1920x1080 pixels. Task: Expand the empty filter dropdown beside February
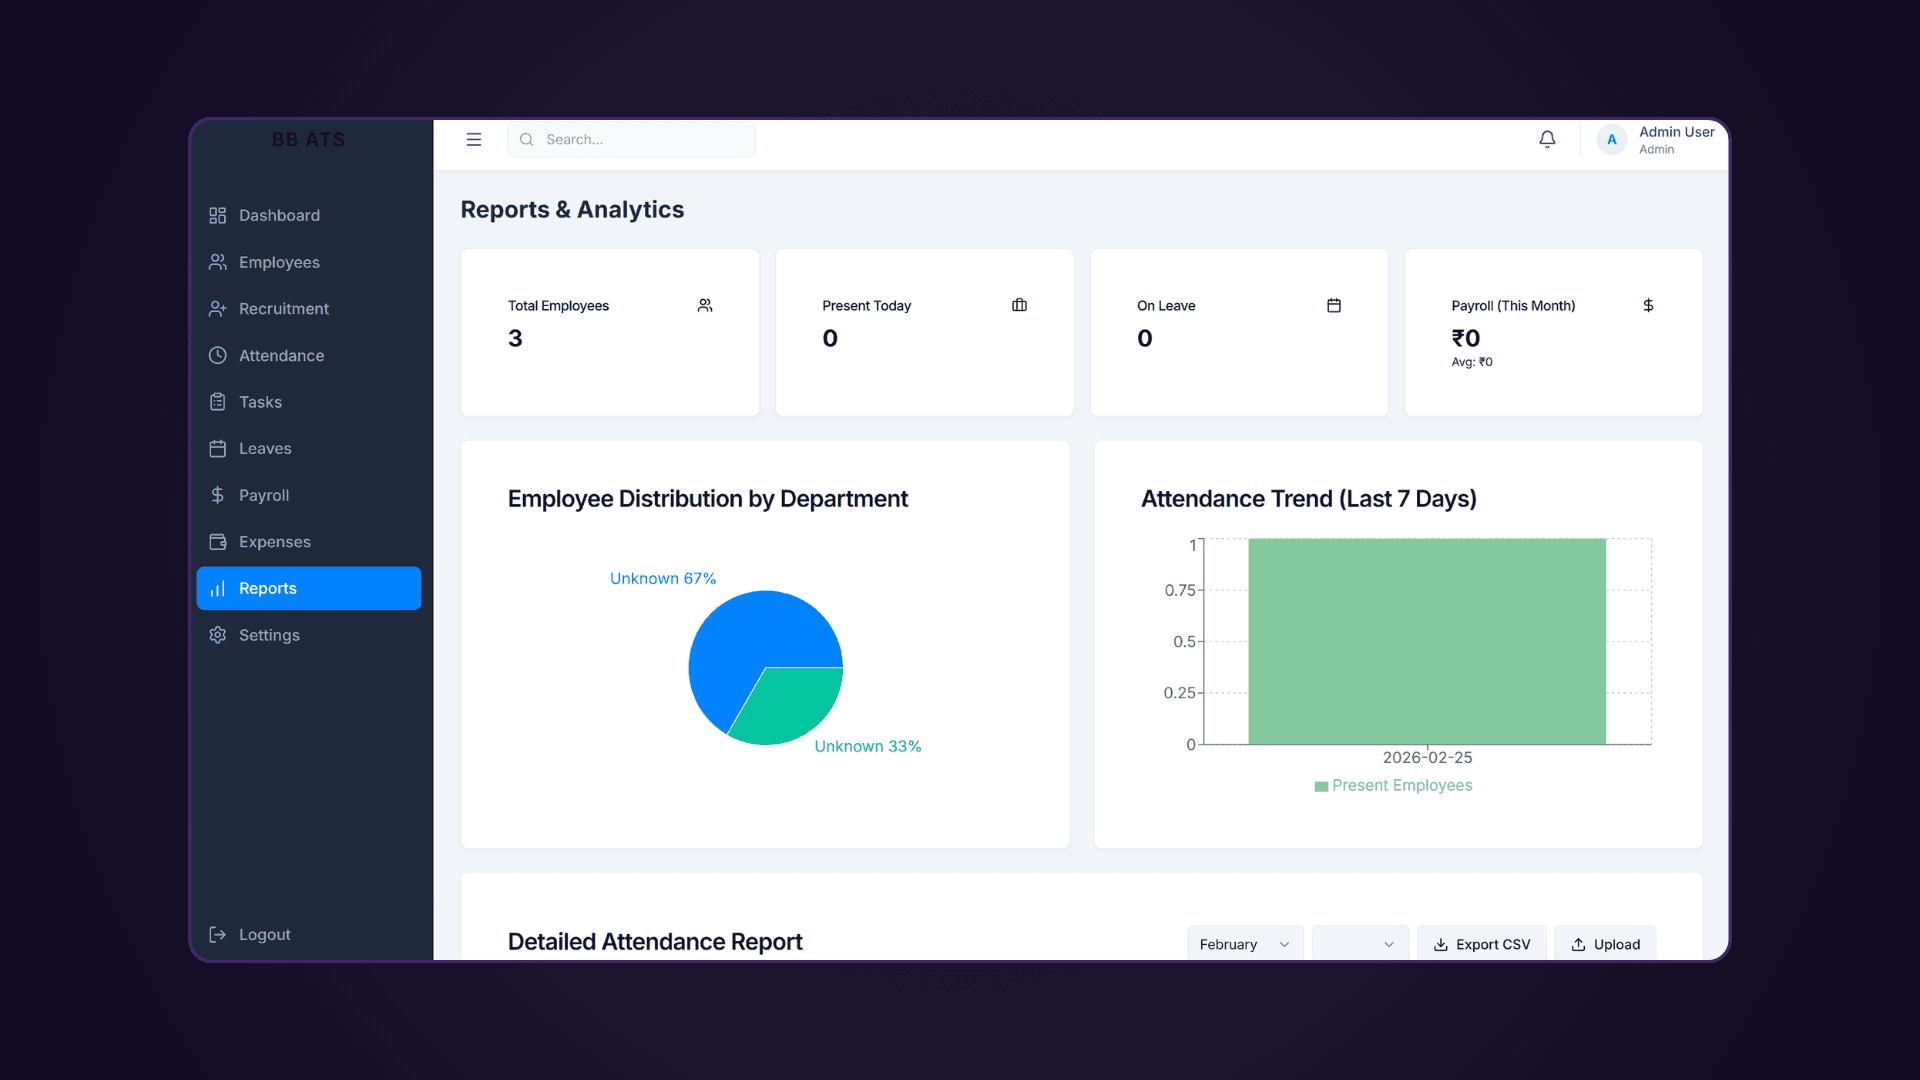[x=1359, y=943]
